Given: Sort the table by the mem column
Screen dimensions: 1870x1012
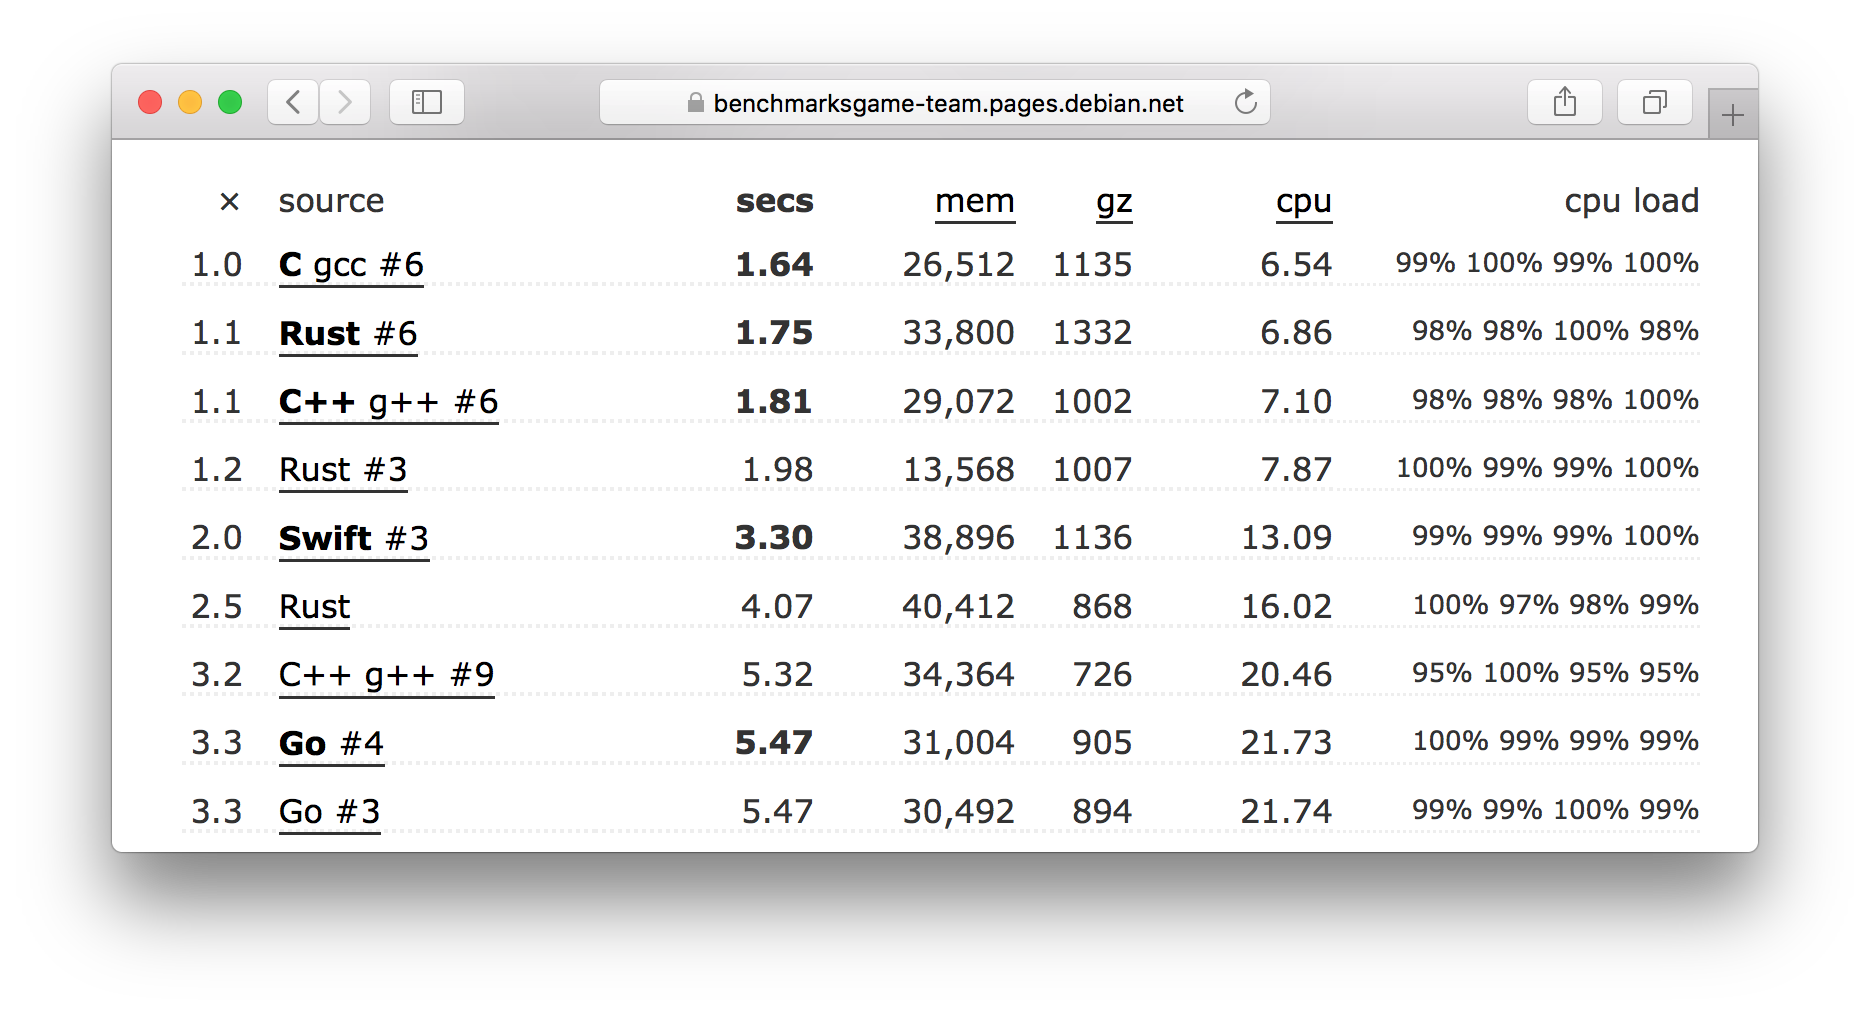Looking at the screenshot, I should click(x=975, y=201).
